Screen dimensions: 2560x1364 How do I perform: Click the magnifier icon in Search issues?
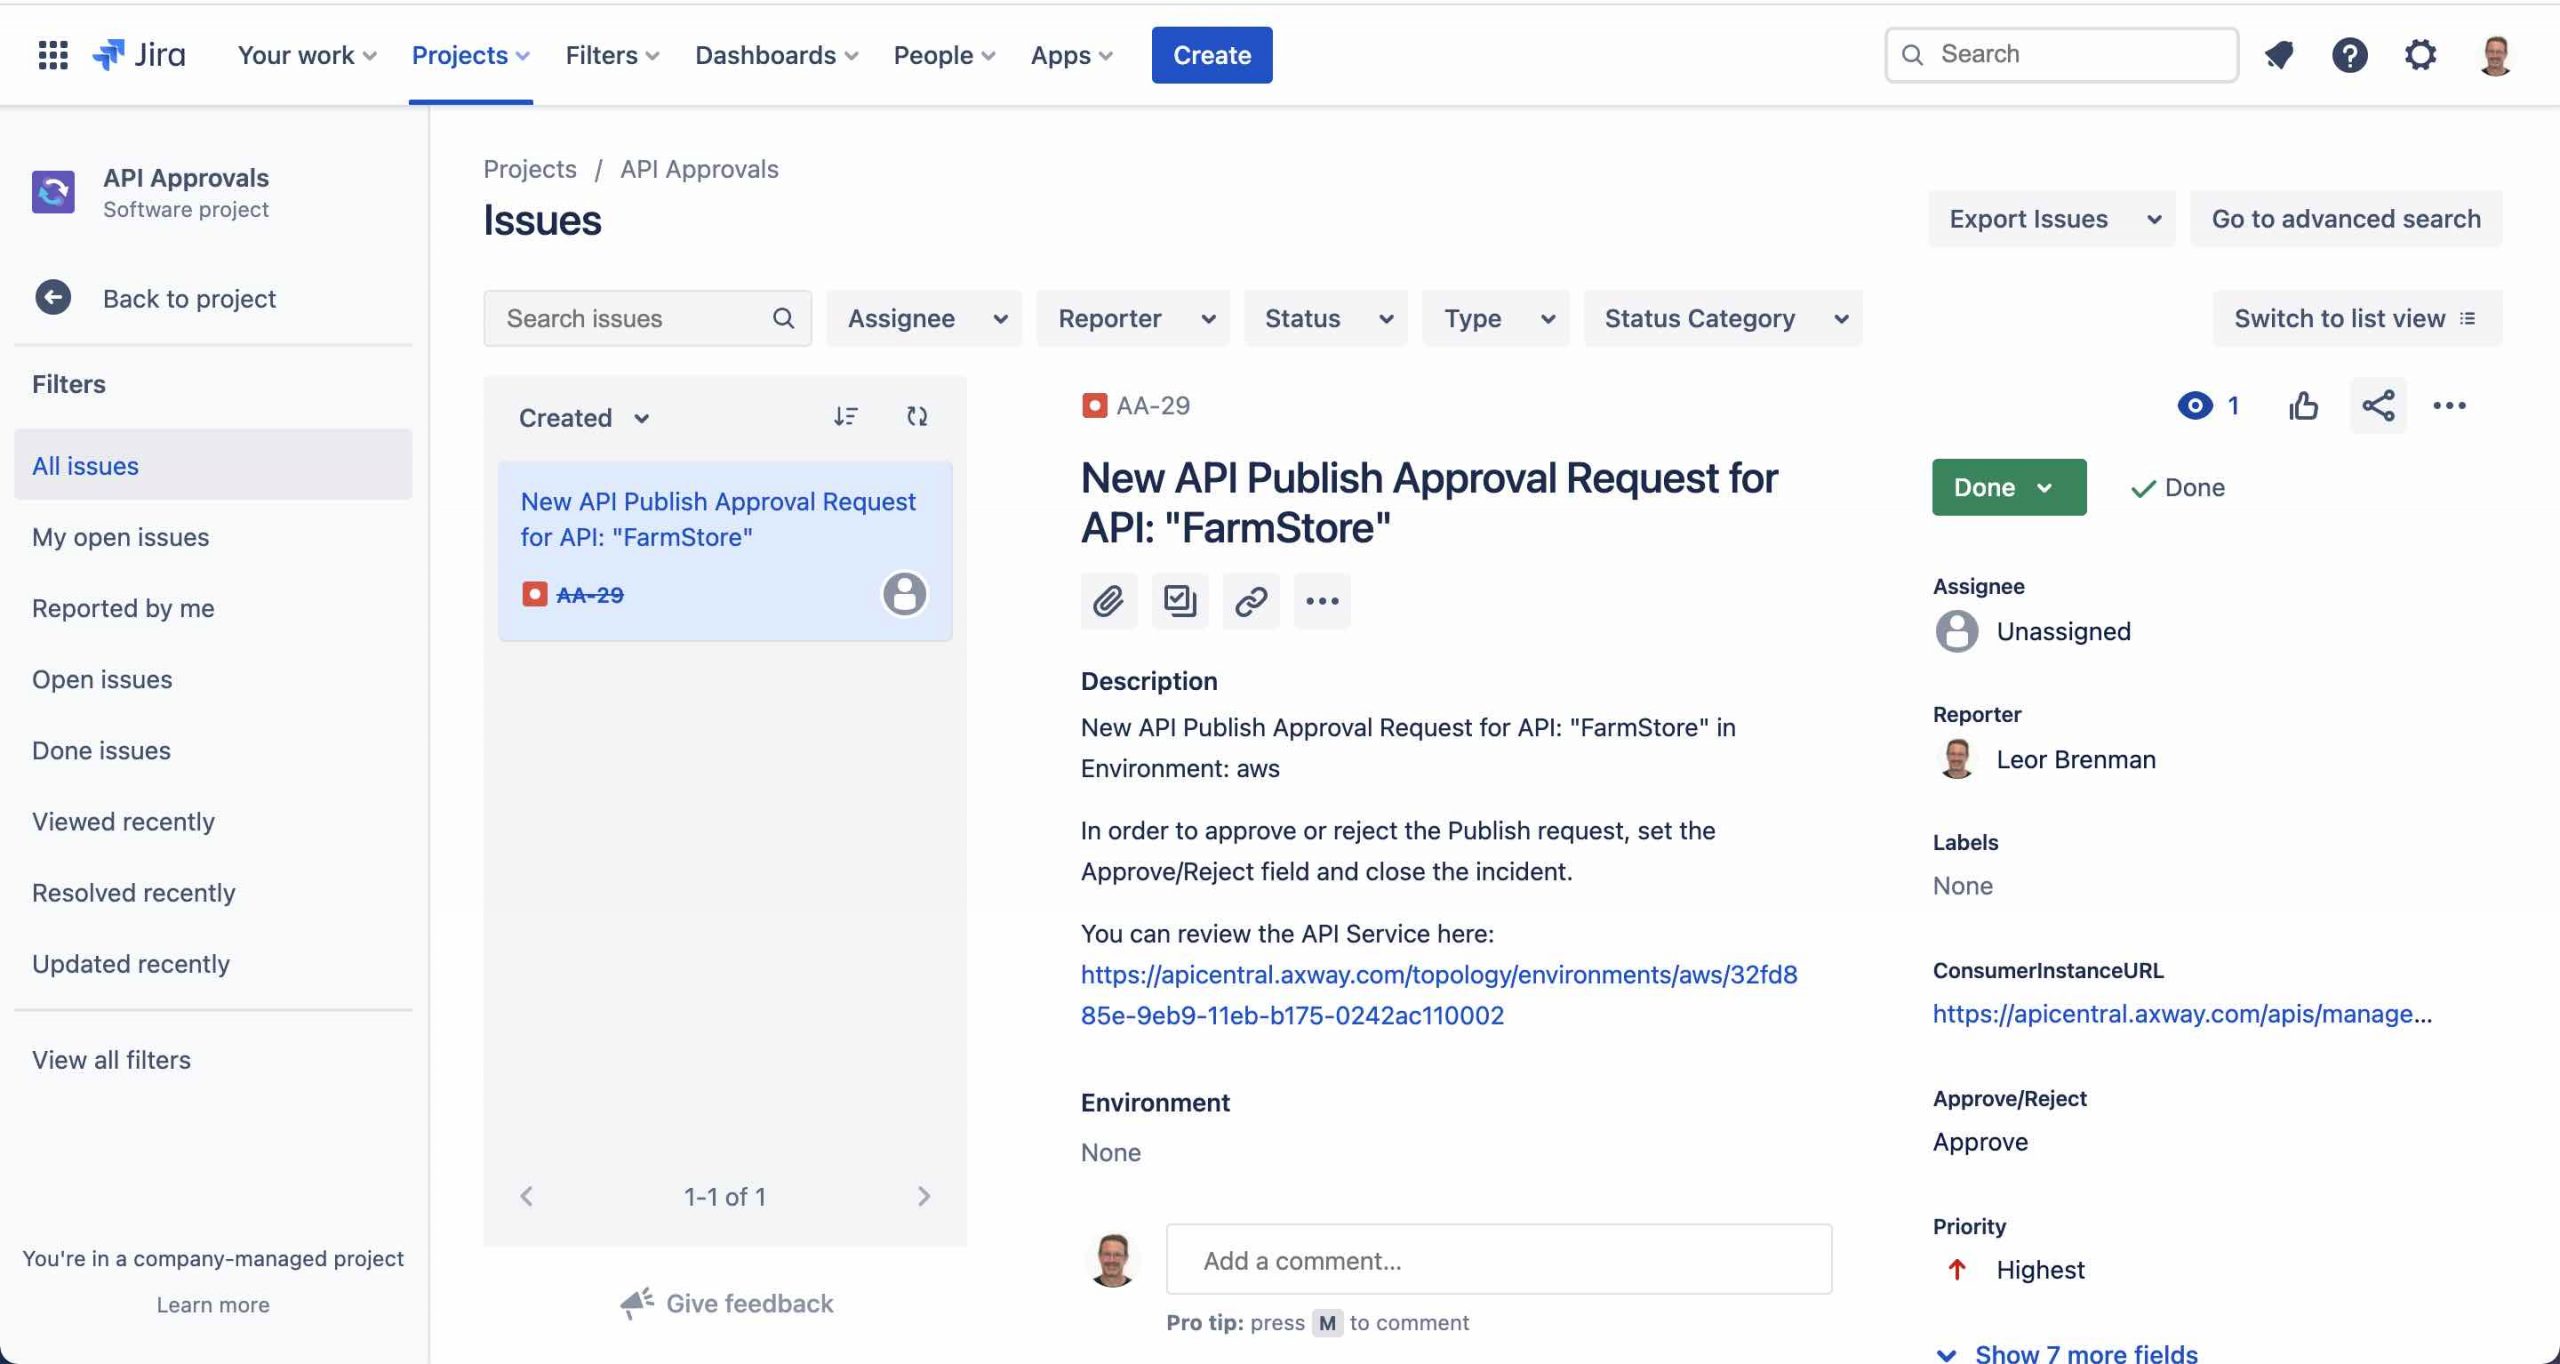point(783,318)
